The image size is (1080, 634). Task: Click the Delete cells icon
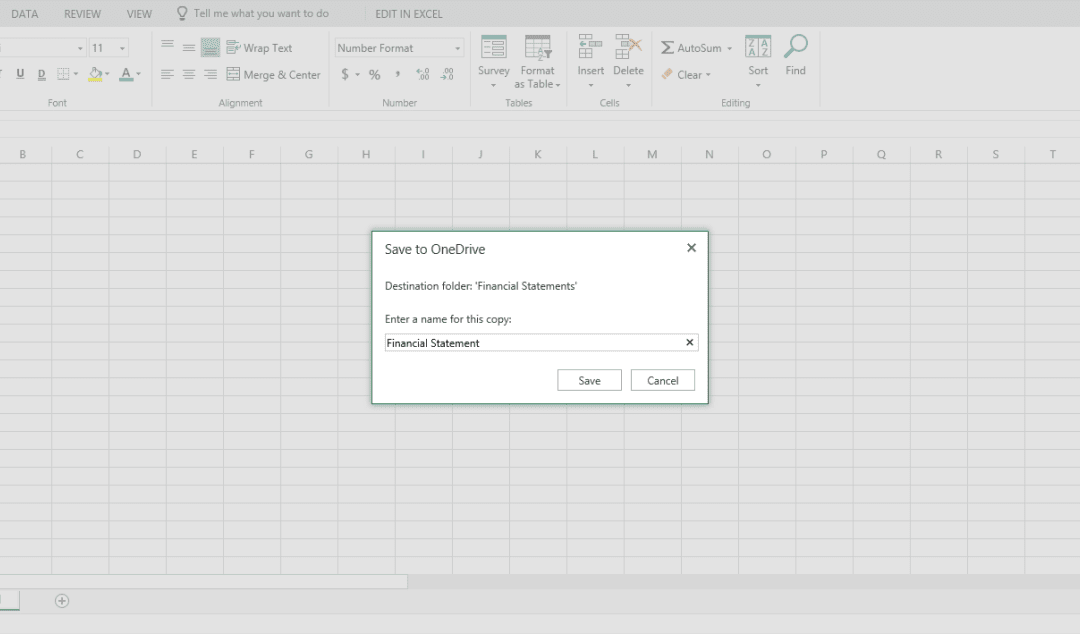point(628,48)
